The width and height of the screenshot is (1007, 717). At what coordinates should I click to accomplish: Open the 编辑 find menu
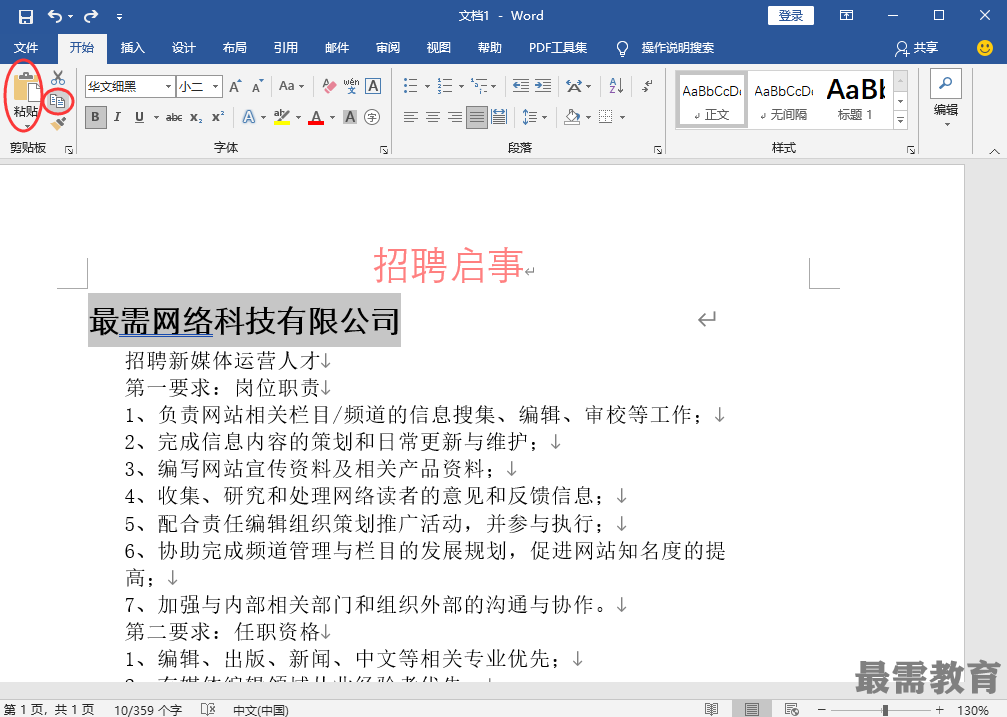pyautogui.click(x=945, y=98)
